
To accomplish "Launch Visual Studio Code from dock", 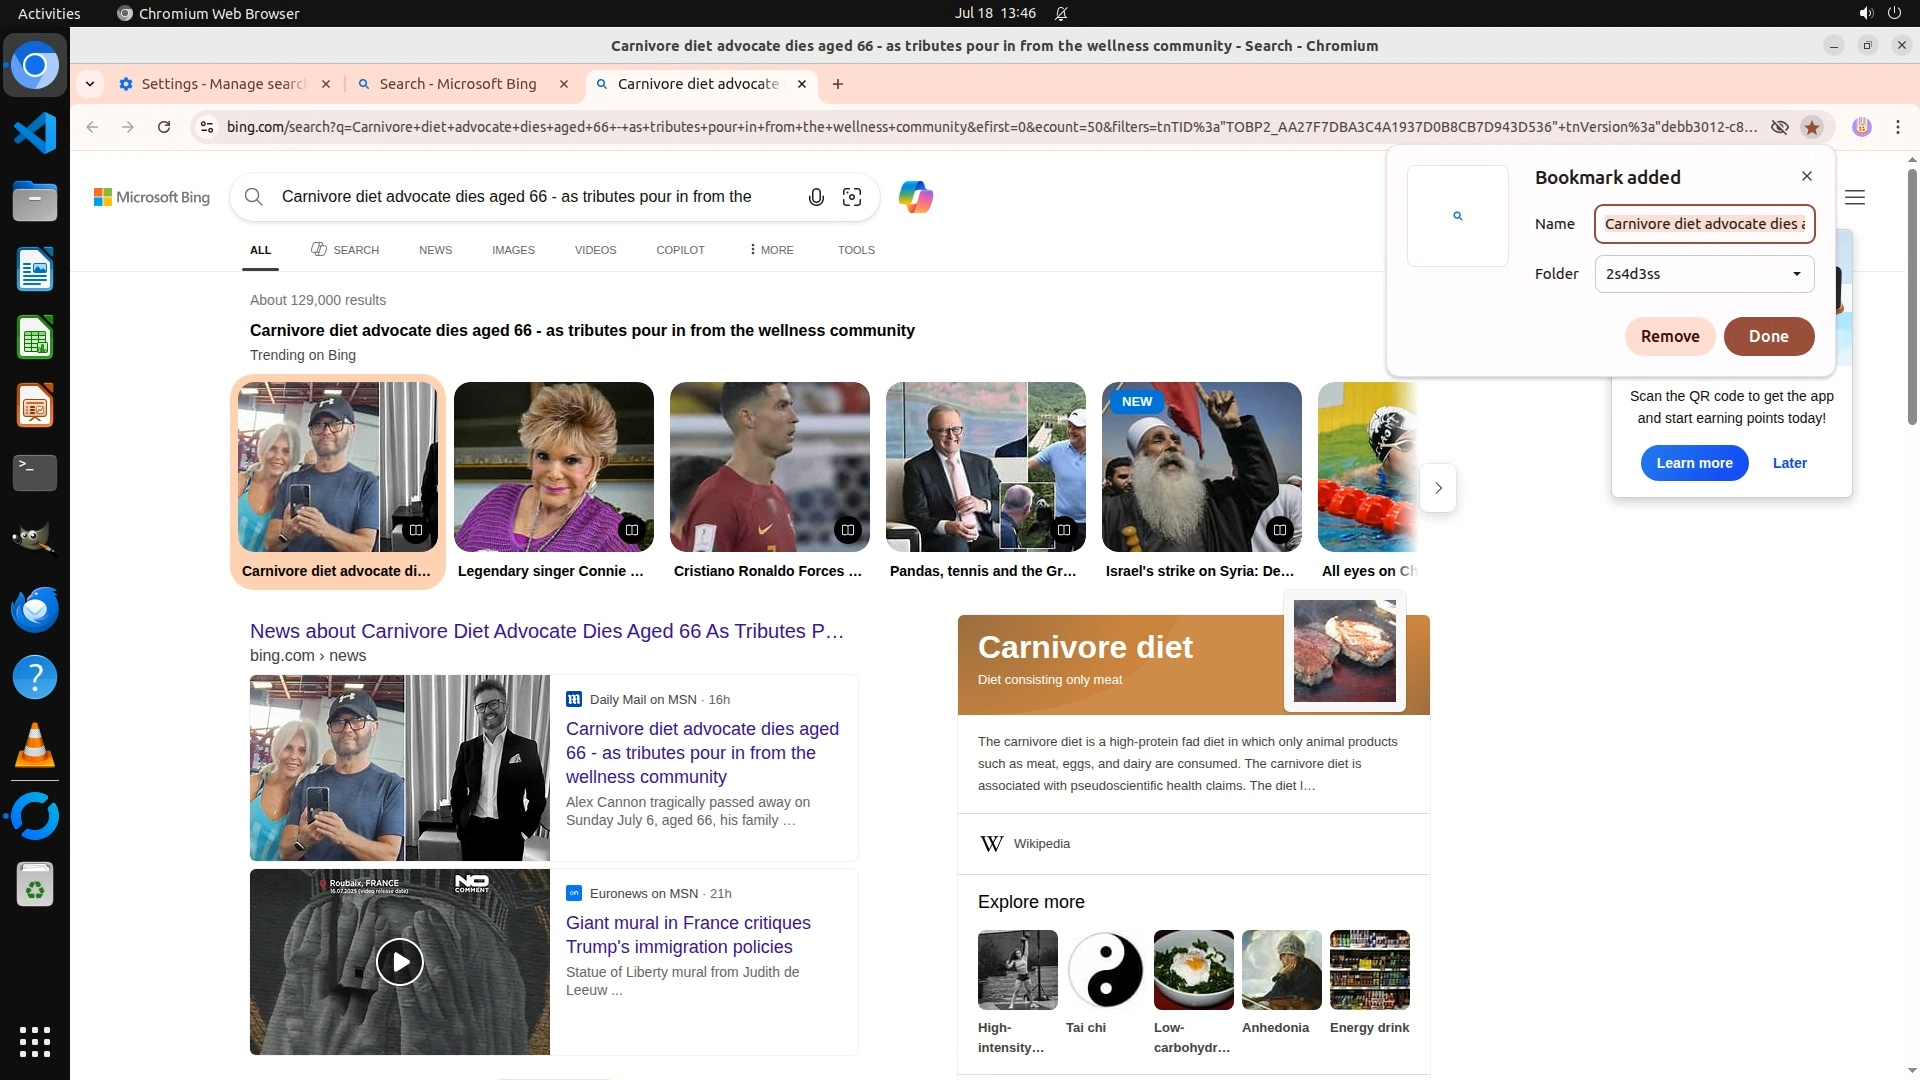I will point(35,133).
